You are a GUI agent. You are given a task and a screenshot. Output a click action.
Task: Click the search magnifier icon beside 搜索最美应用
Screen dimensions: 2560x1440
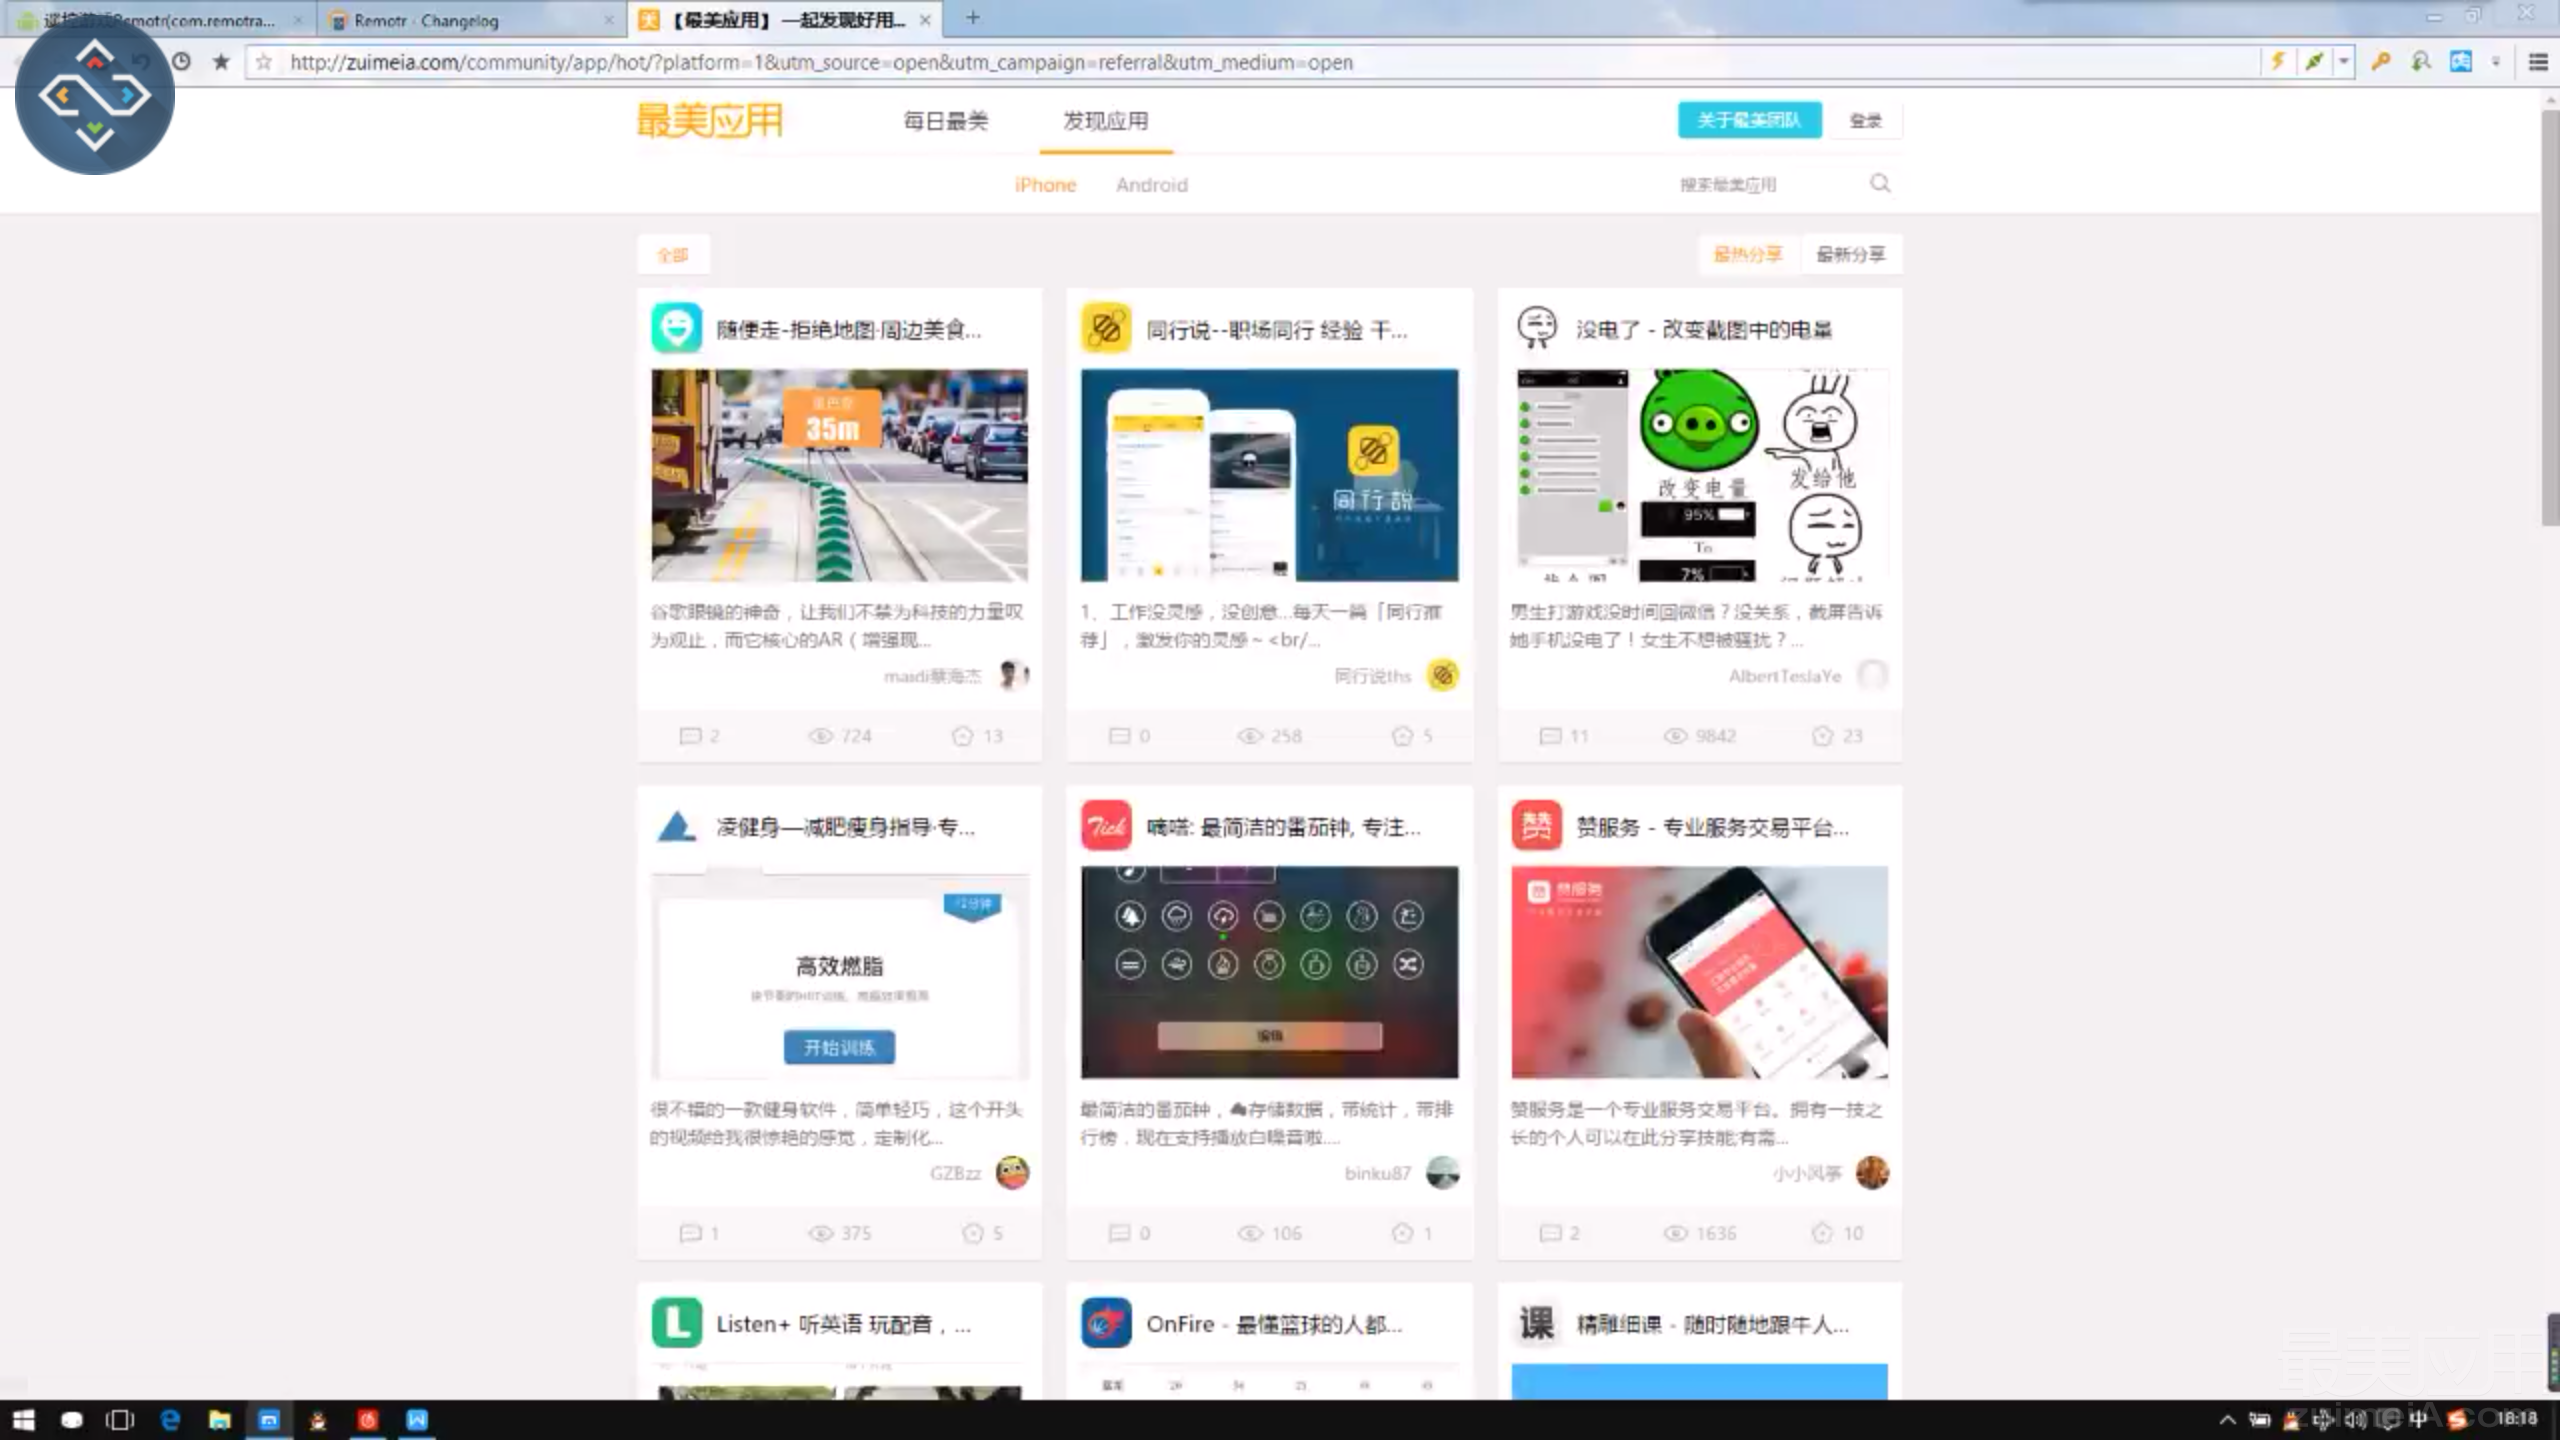(1880, 184)
